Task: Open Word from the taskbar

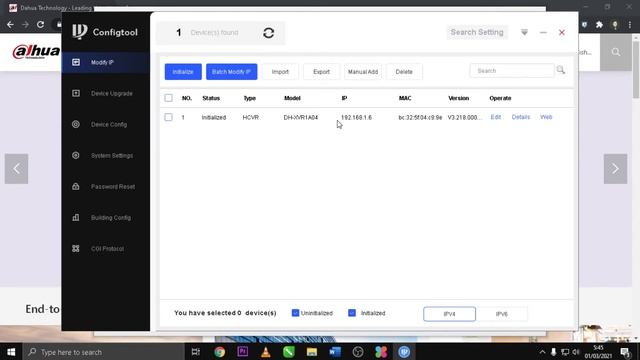Action: click(335, 352)
